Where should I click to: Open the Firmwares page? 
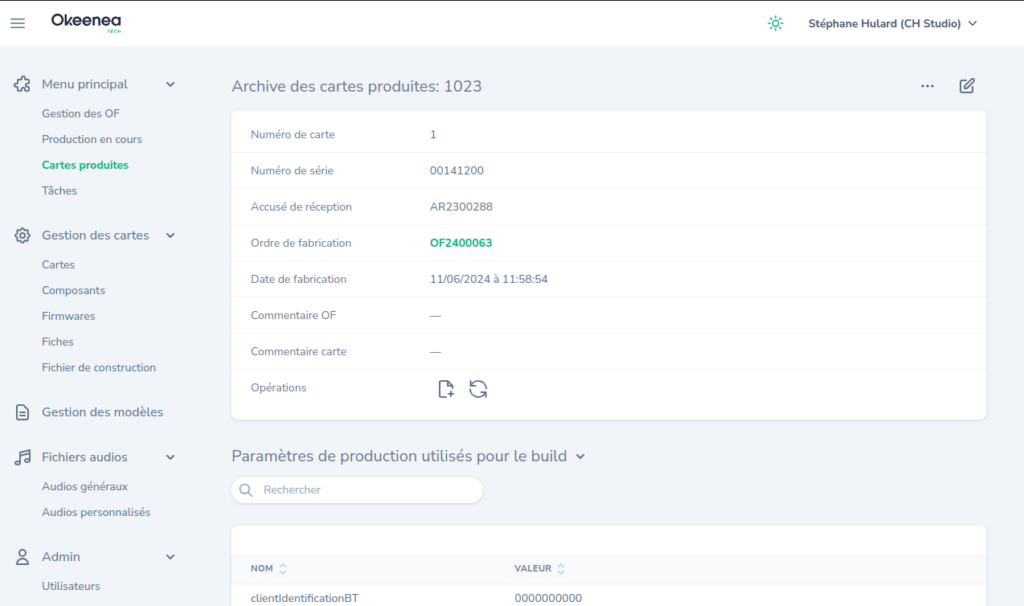[68, 316]
